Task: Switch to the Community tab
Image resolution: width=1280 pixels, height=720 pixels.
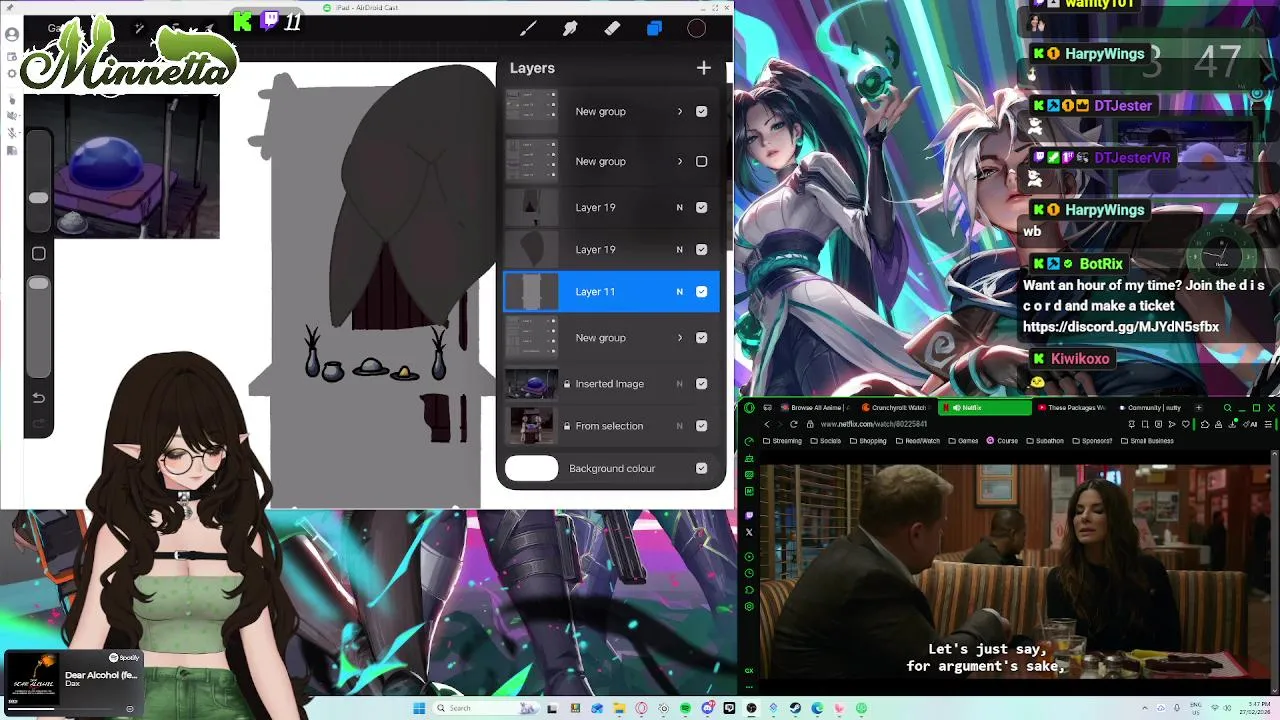Action: pos(1150,408)
